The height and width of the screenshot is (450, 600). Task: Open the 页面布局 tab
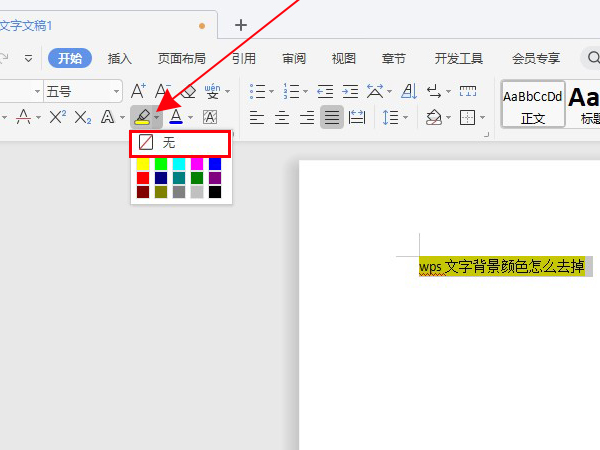click(x=181, y=58)
